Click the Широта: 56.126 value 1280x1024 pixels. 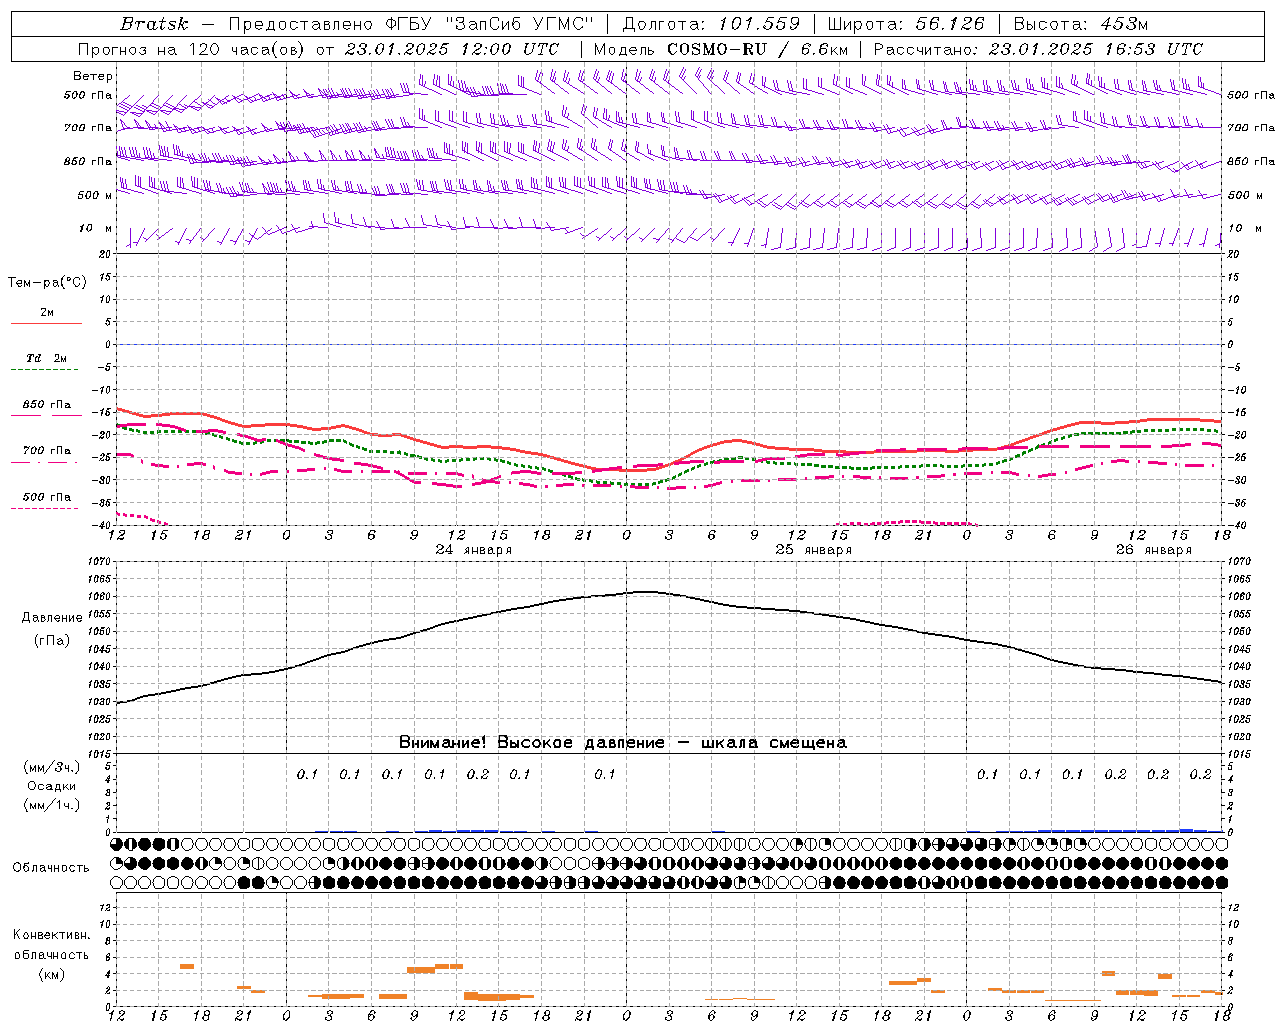tap(906, 24)
